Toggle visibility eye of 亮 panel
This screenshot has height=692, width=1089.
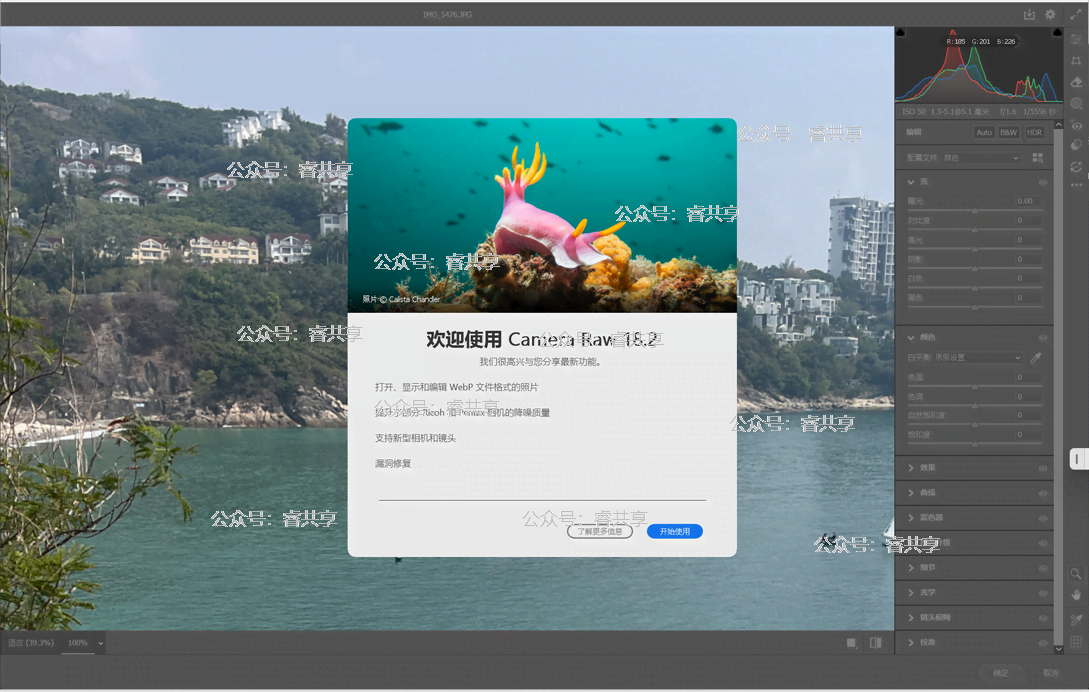pos(1043,182)
